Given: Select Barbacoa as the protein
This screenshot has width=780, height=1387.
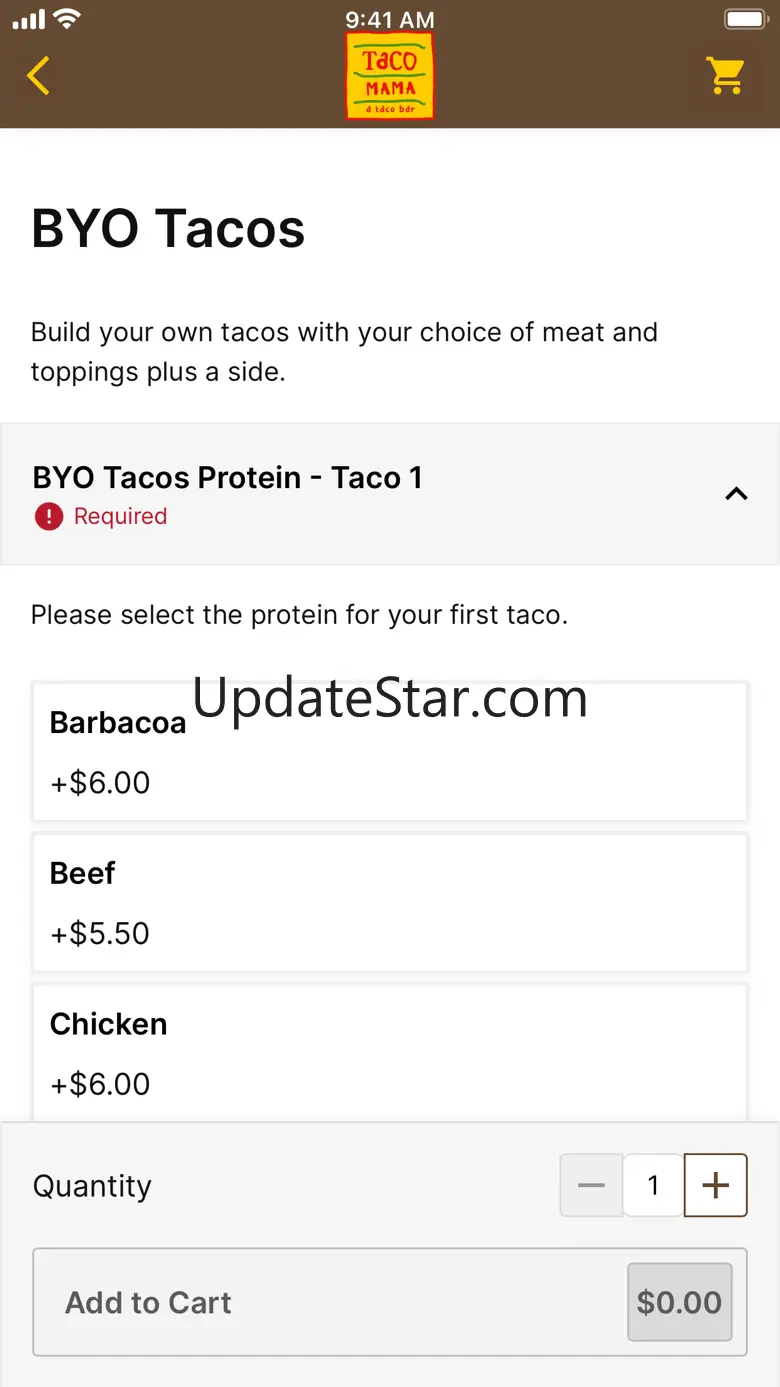Looking at the screenshot, I should (390, 752).
